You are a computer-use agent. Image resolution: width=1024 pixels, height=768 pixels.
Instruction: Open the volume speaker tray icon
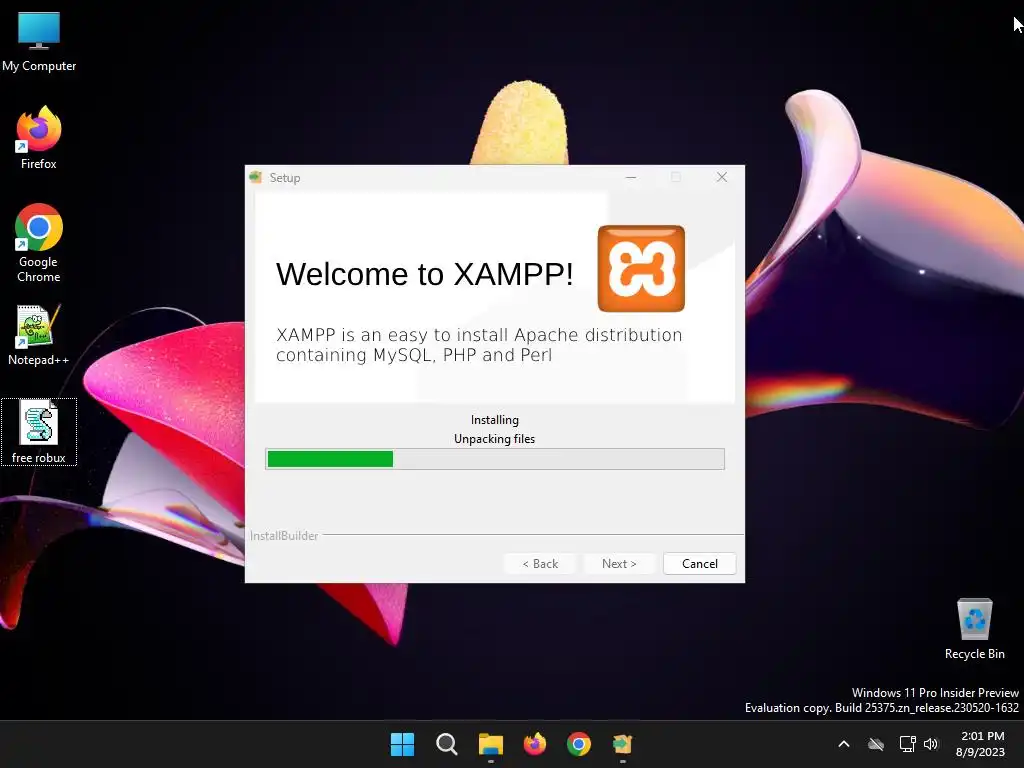(x=931, y=744)
